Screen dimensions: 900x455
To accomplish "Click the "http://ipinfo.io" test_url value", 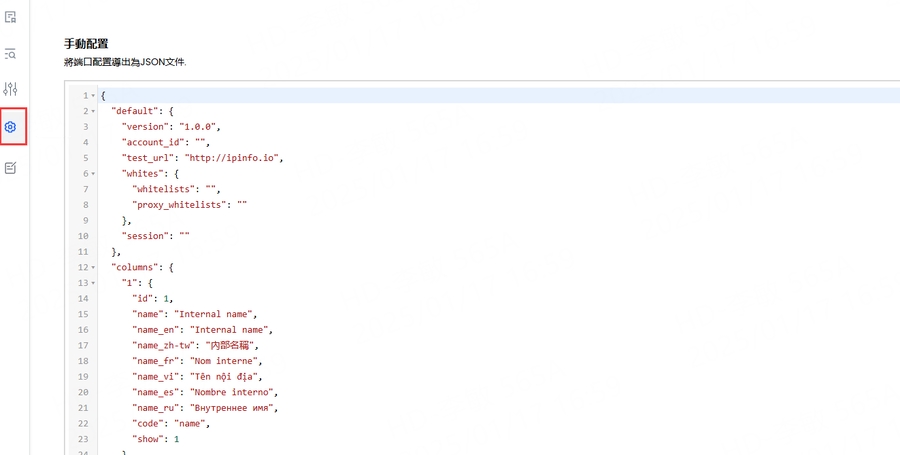I will click(x=234, y=158).
